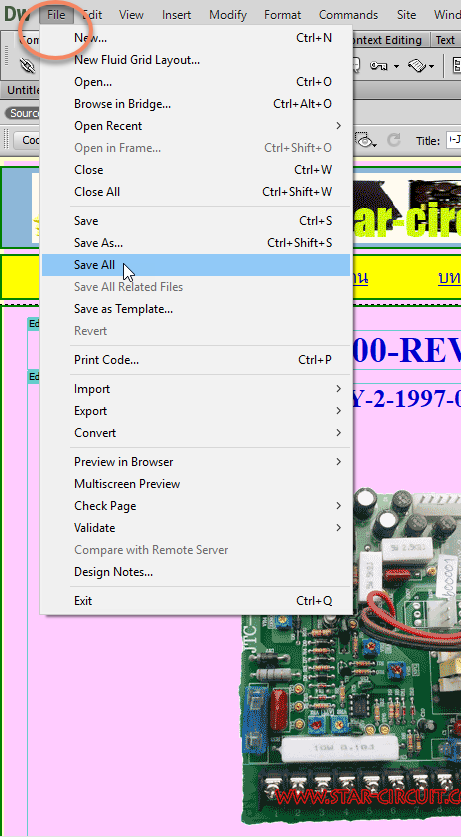The image size is (461, 838).
Task: Click the Source Code button
Action: [x=23, y=113]
